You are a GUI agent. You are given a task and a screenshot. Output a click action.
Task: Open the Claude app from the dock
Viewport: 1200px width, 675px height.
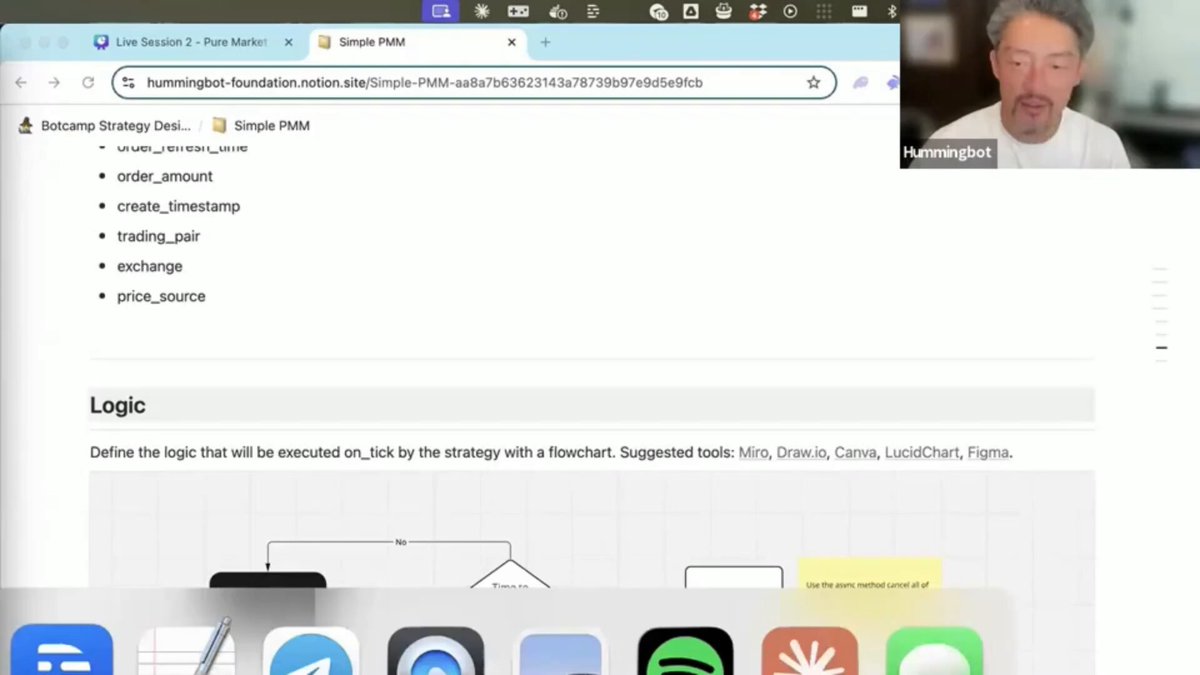[810, 651]
